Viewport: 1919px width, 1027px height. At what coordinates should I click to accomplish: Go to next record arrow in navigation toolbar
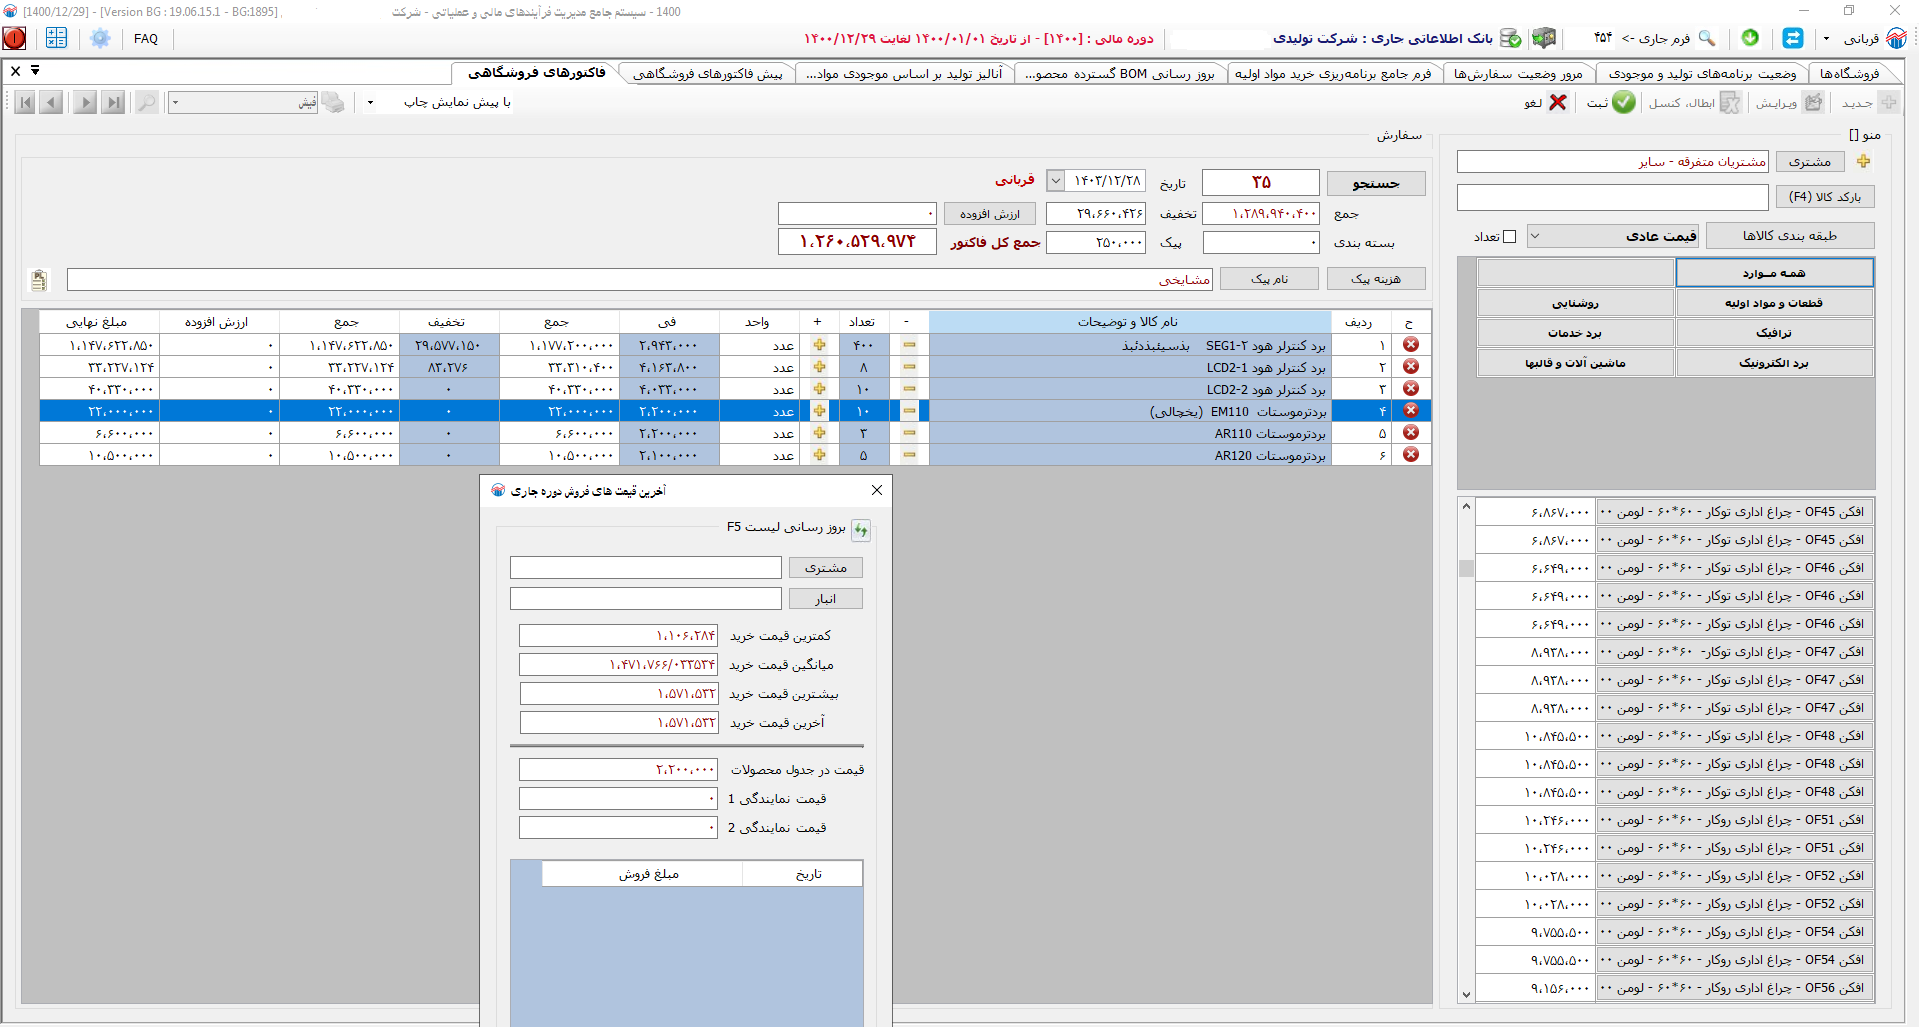coord(84,102)
